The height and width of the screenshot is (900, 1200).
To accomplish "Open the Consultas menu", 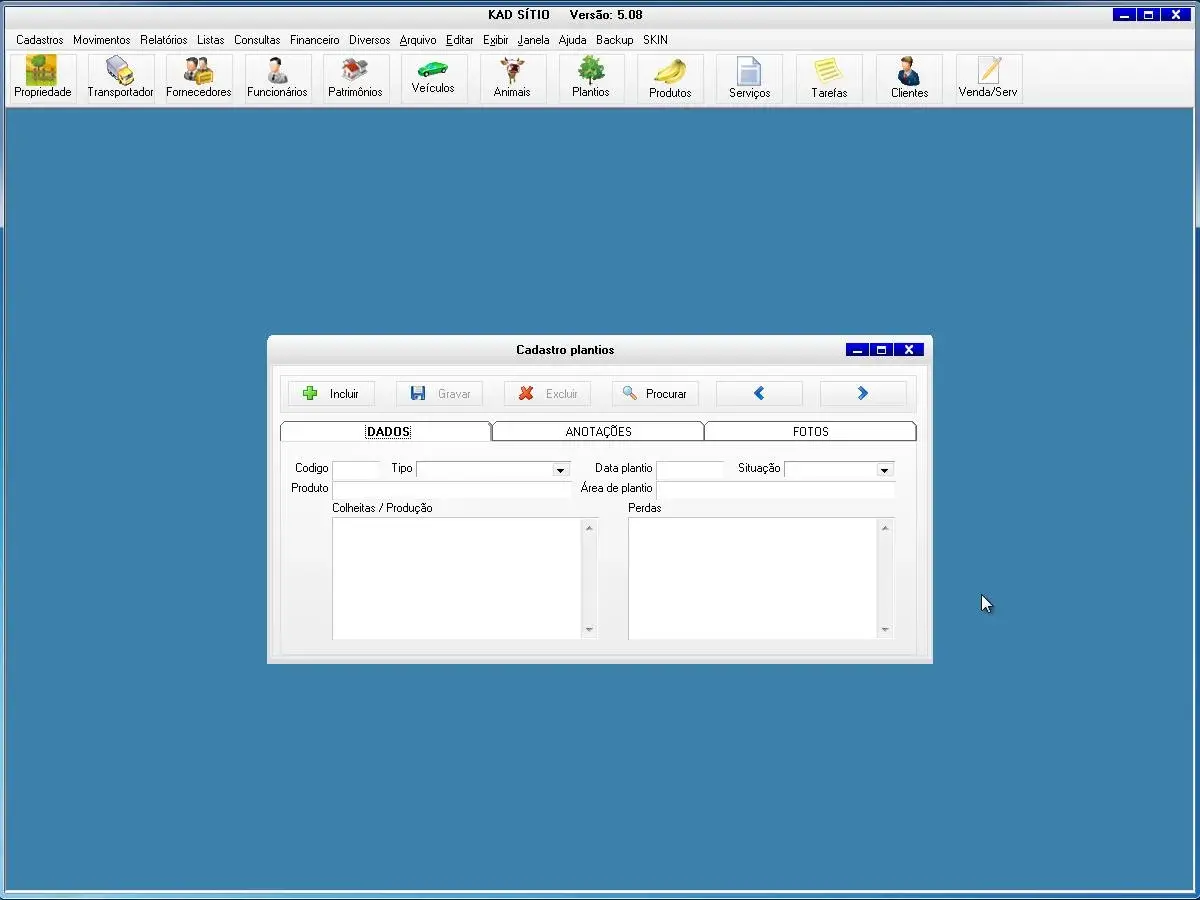I will [x=257, y=40].
